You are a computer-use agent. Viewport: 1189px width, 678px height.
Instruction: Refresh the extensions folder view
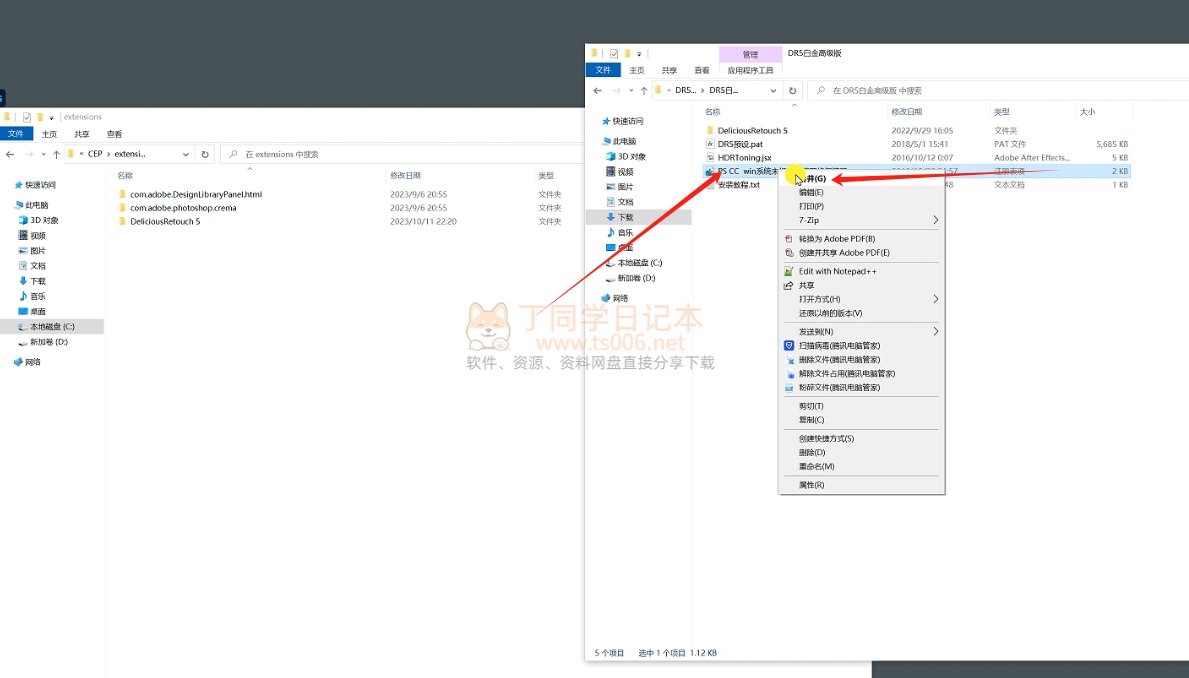[205, 154]
